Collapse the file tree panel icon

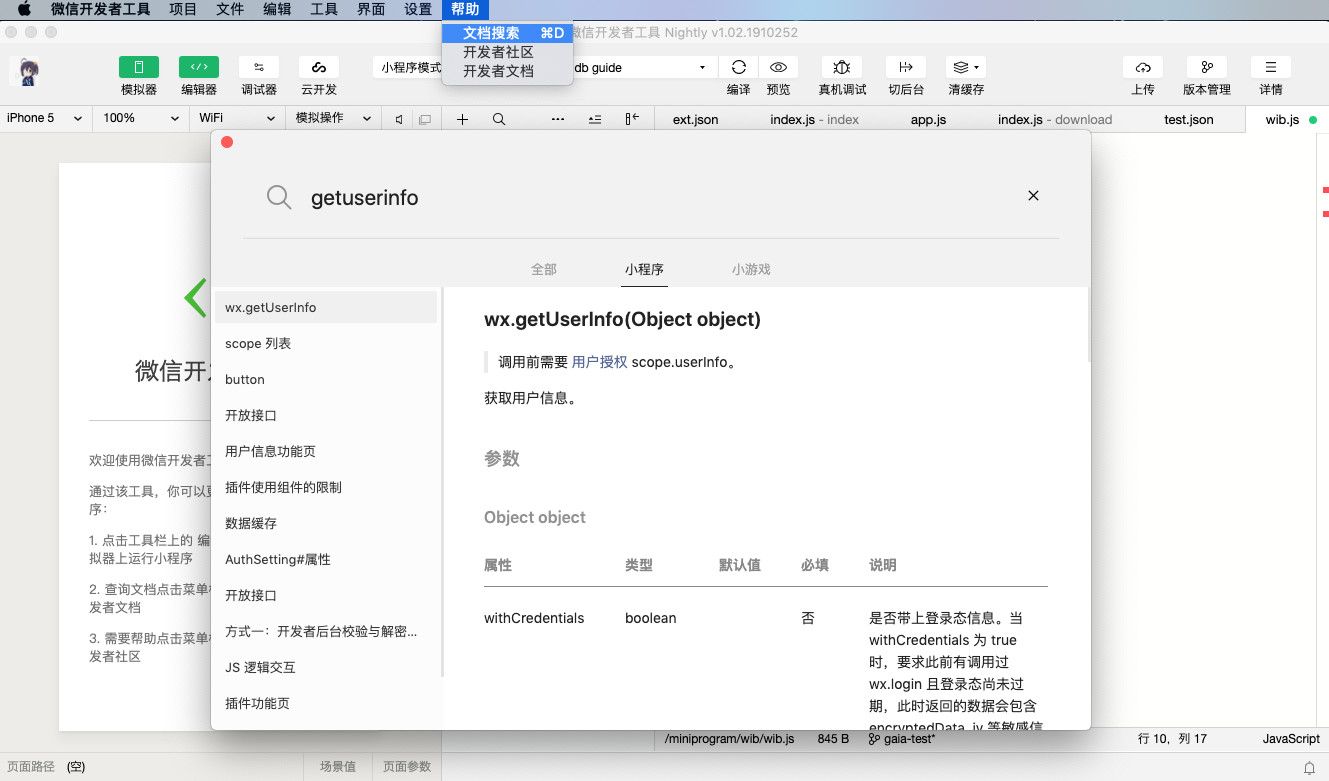[x=632, y=119]
